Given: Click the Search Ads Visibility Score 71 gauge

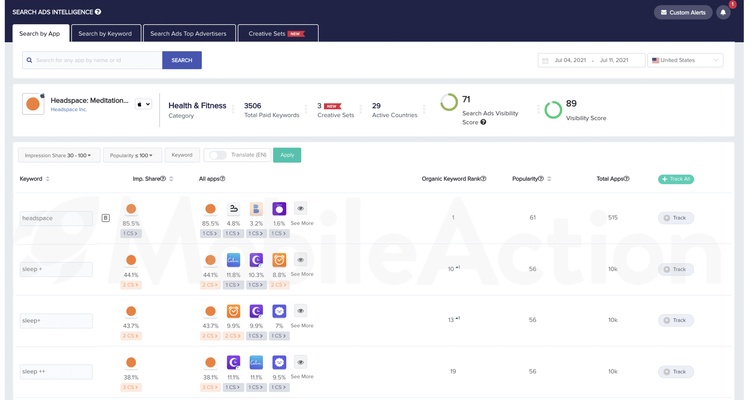Looking at the screenshot, I should coord(449,102).
